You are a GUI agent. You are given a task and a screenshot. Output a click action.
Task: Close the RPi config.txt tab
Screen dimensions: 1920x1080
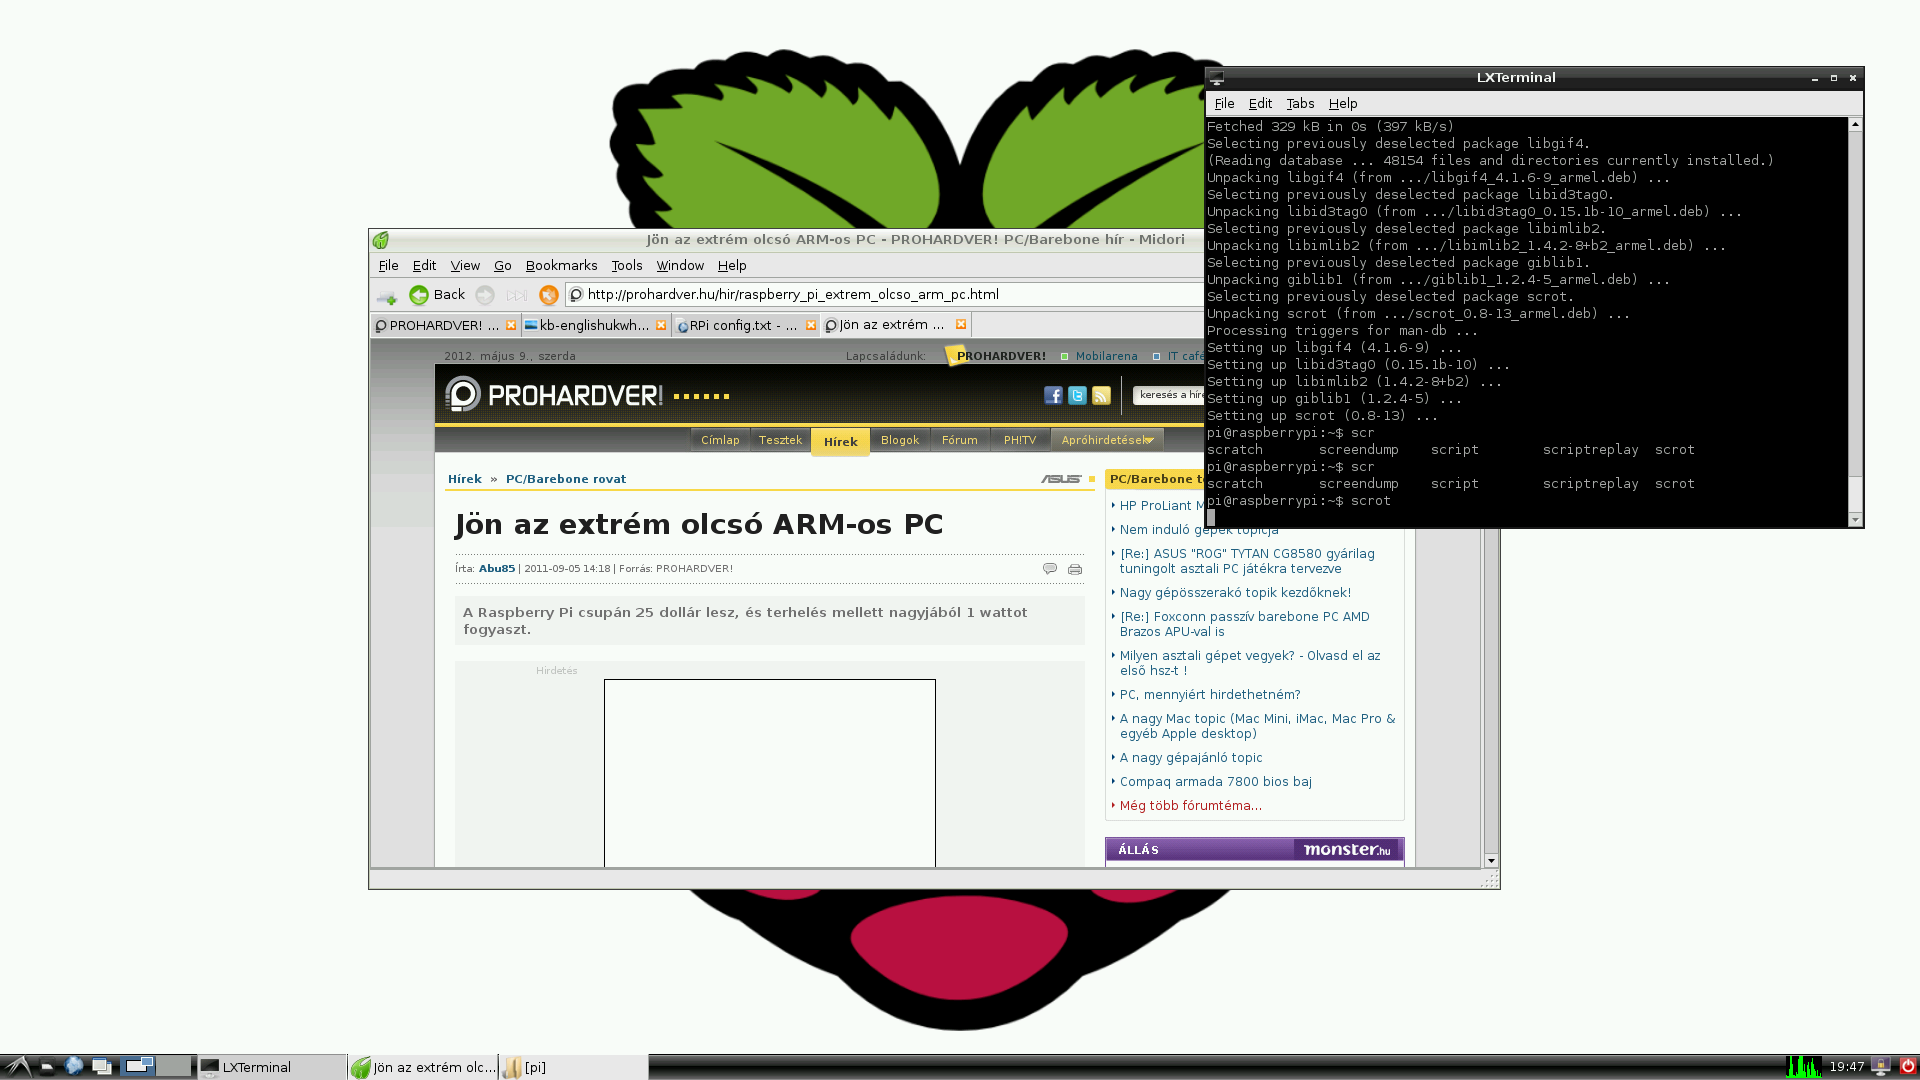click(x=811, y=325)
